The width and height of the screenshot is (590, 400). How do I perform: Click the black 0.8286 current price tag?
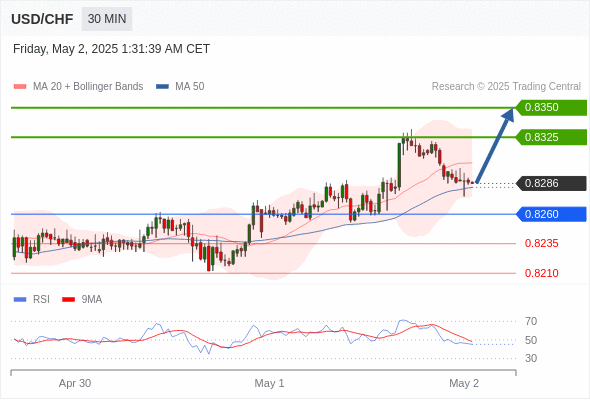click(551, 184)
